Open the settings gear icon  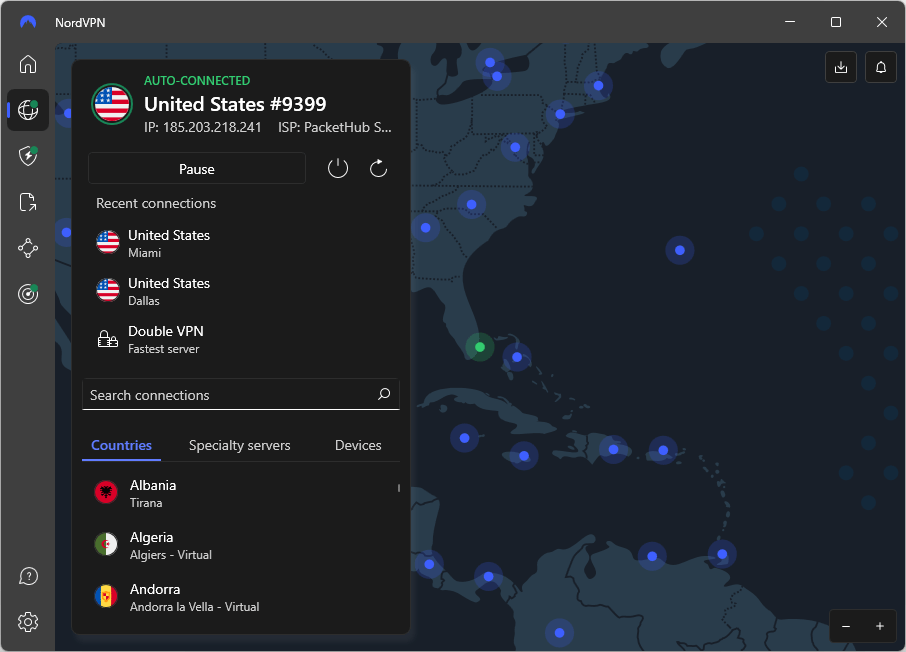pyautogui.click(x=28, y=622)
